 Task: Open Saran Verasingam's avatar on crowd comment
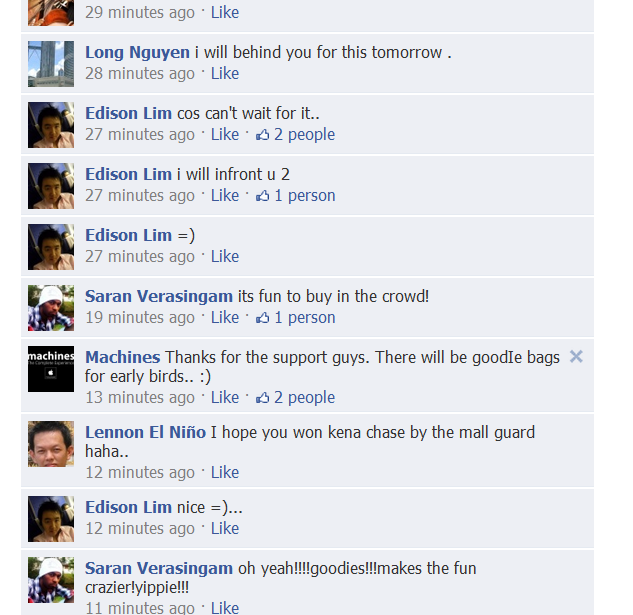pos(51,308)
